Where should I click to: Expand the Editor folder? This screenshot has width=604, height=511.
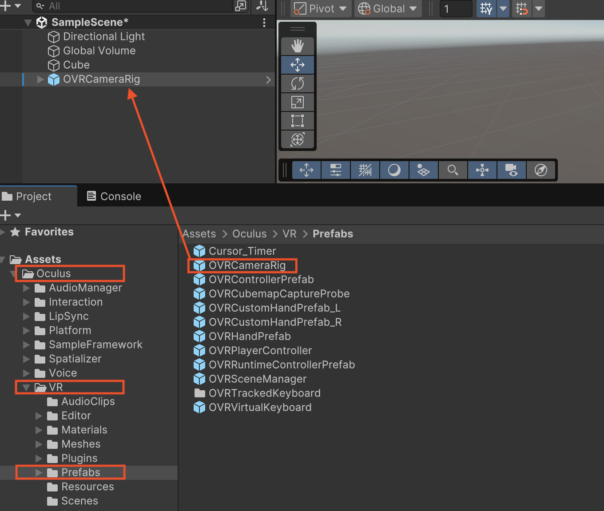[x=39, y=416]
